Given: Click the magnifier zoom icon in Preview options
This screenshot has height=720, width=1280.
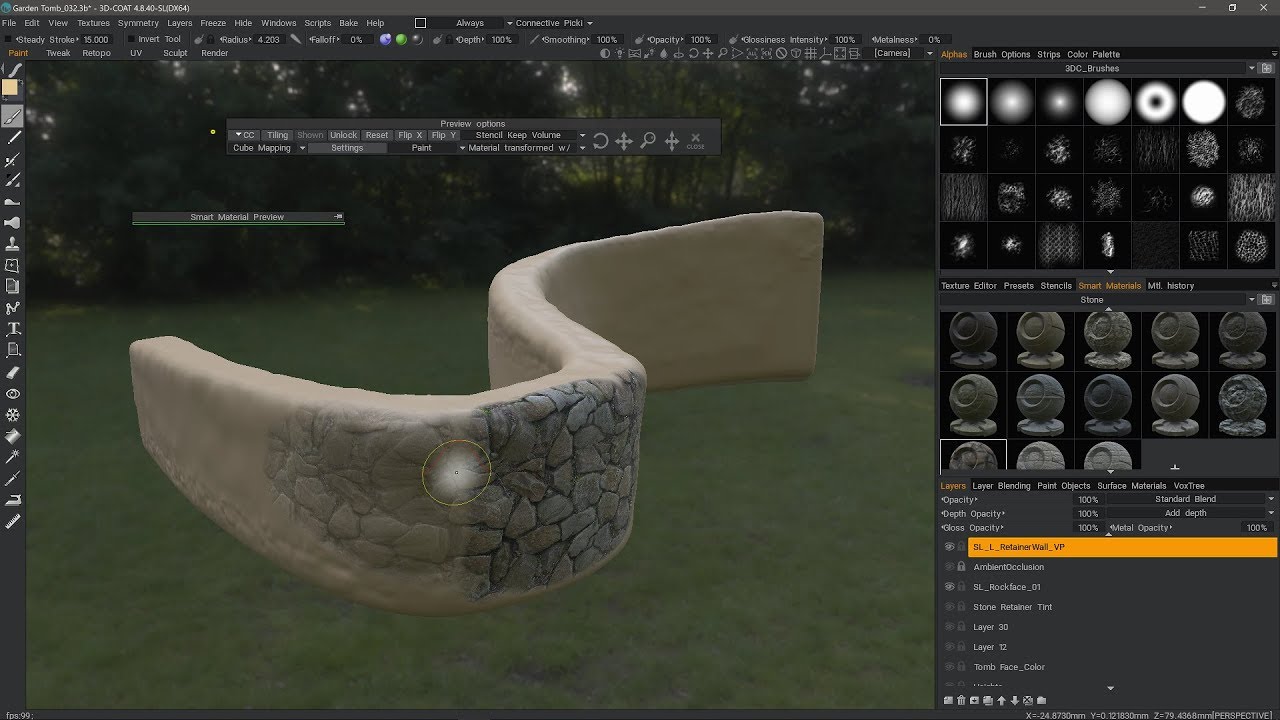Looking at the screenshot, I should pyautogui.click(x=648, y=141).
